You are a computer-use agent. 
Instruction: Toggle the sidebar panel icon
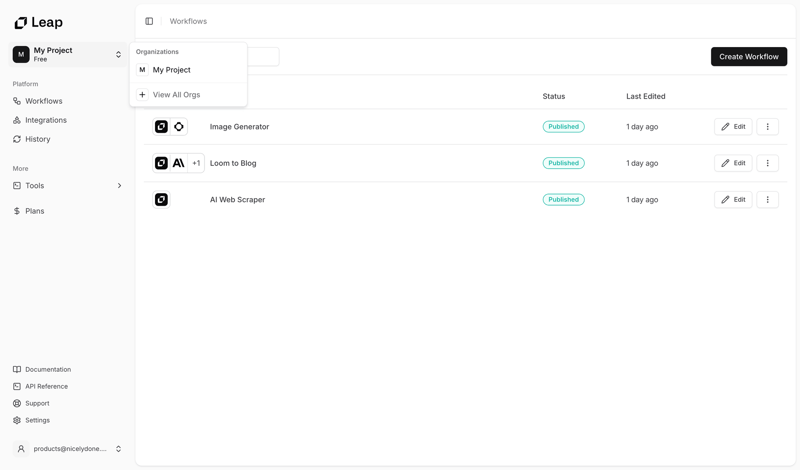(149, 21)
